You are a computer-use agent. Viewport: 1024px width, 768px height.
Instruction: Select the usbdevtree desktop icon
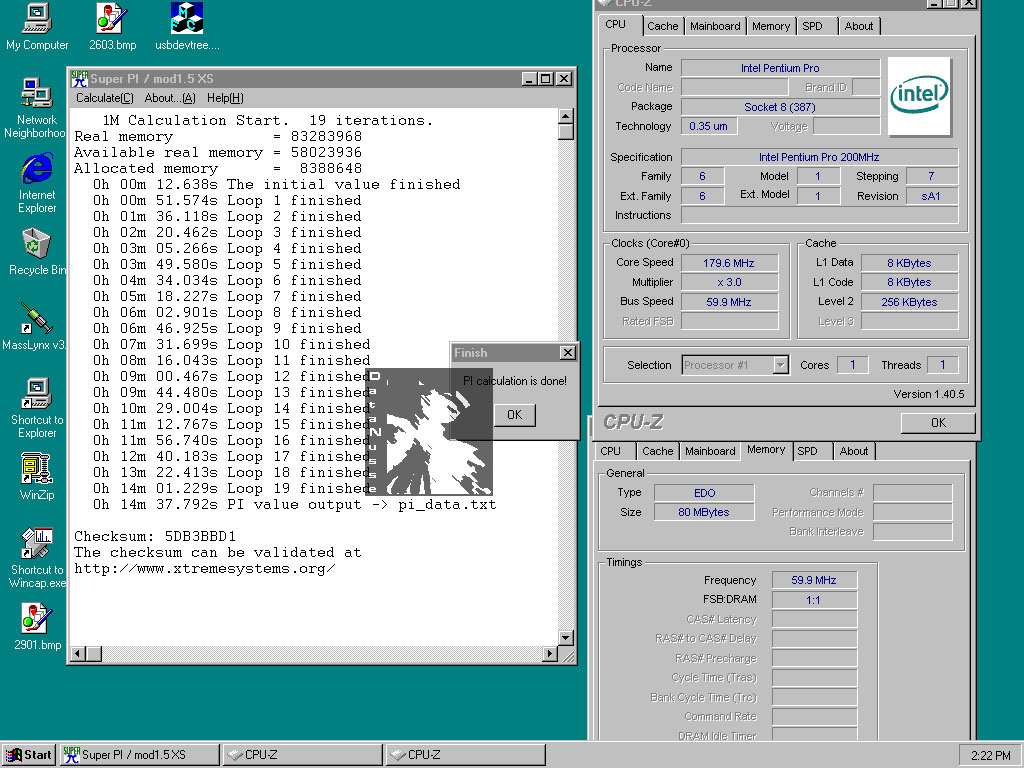(187, 27)
